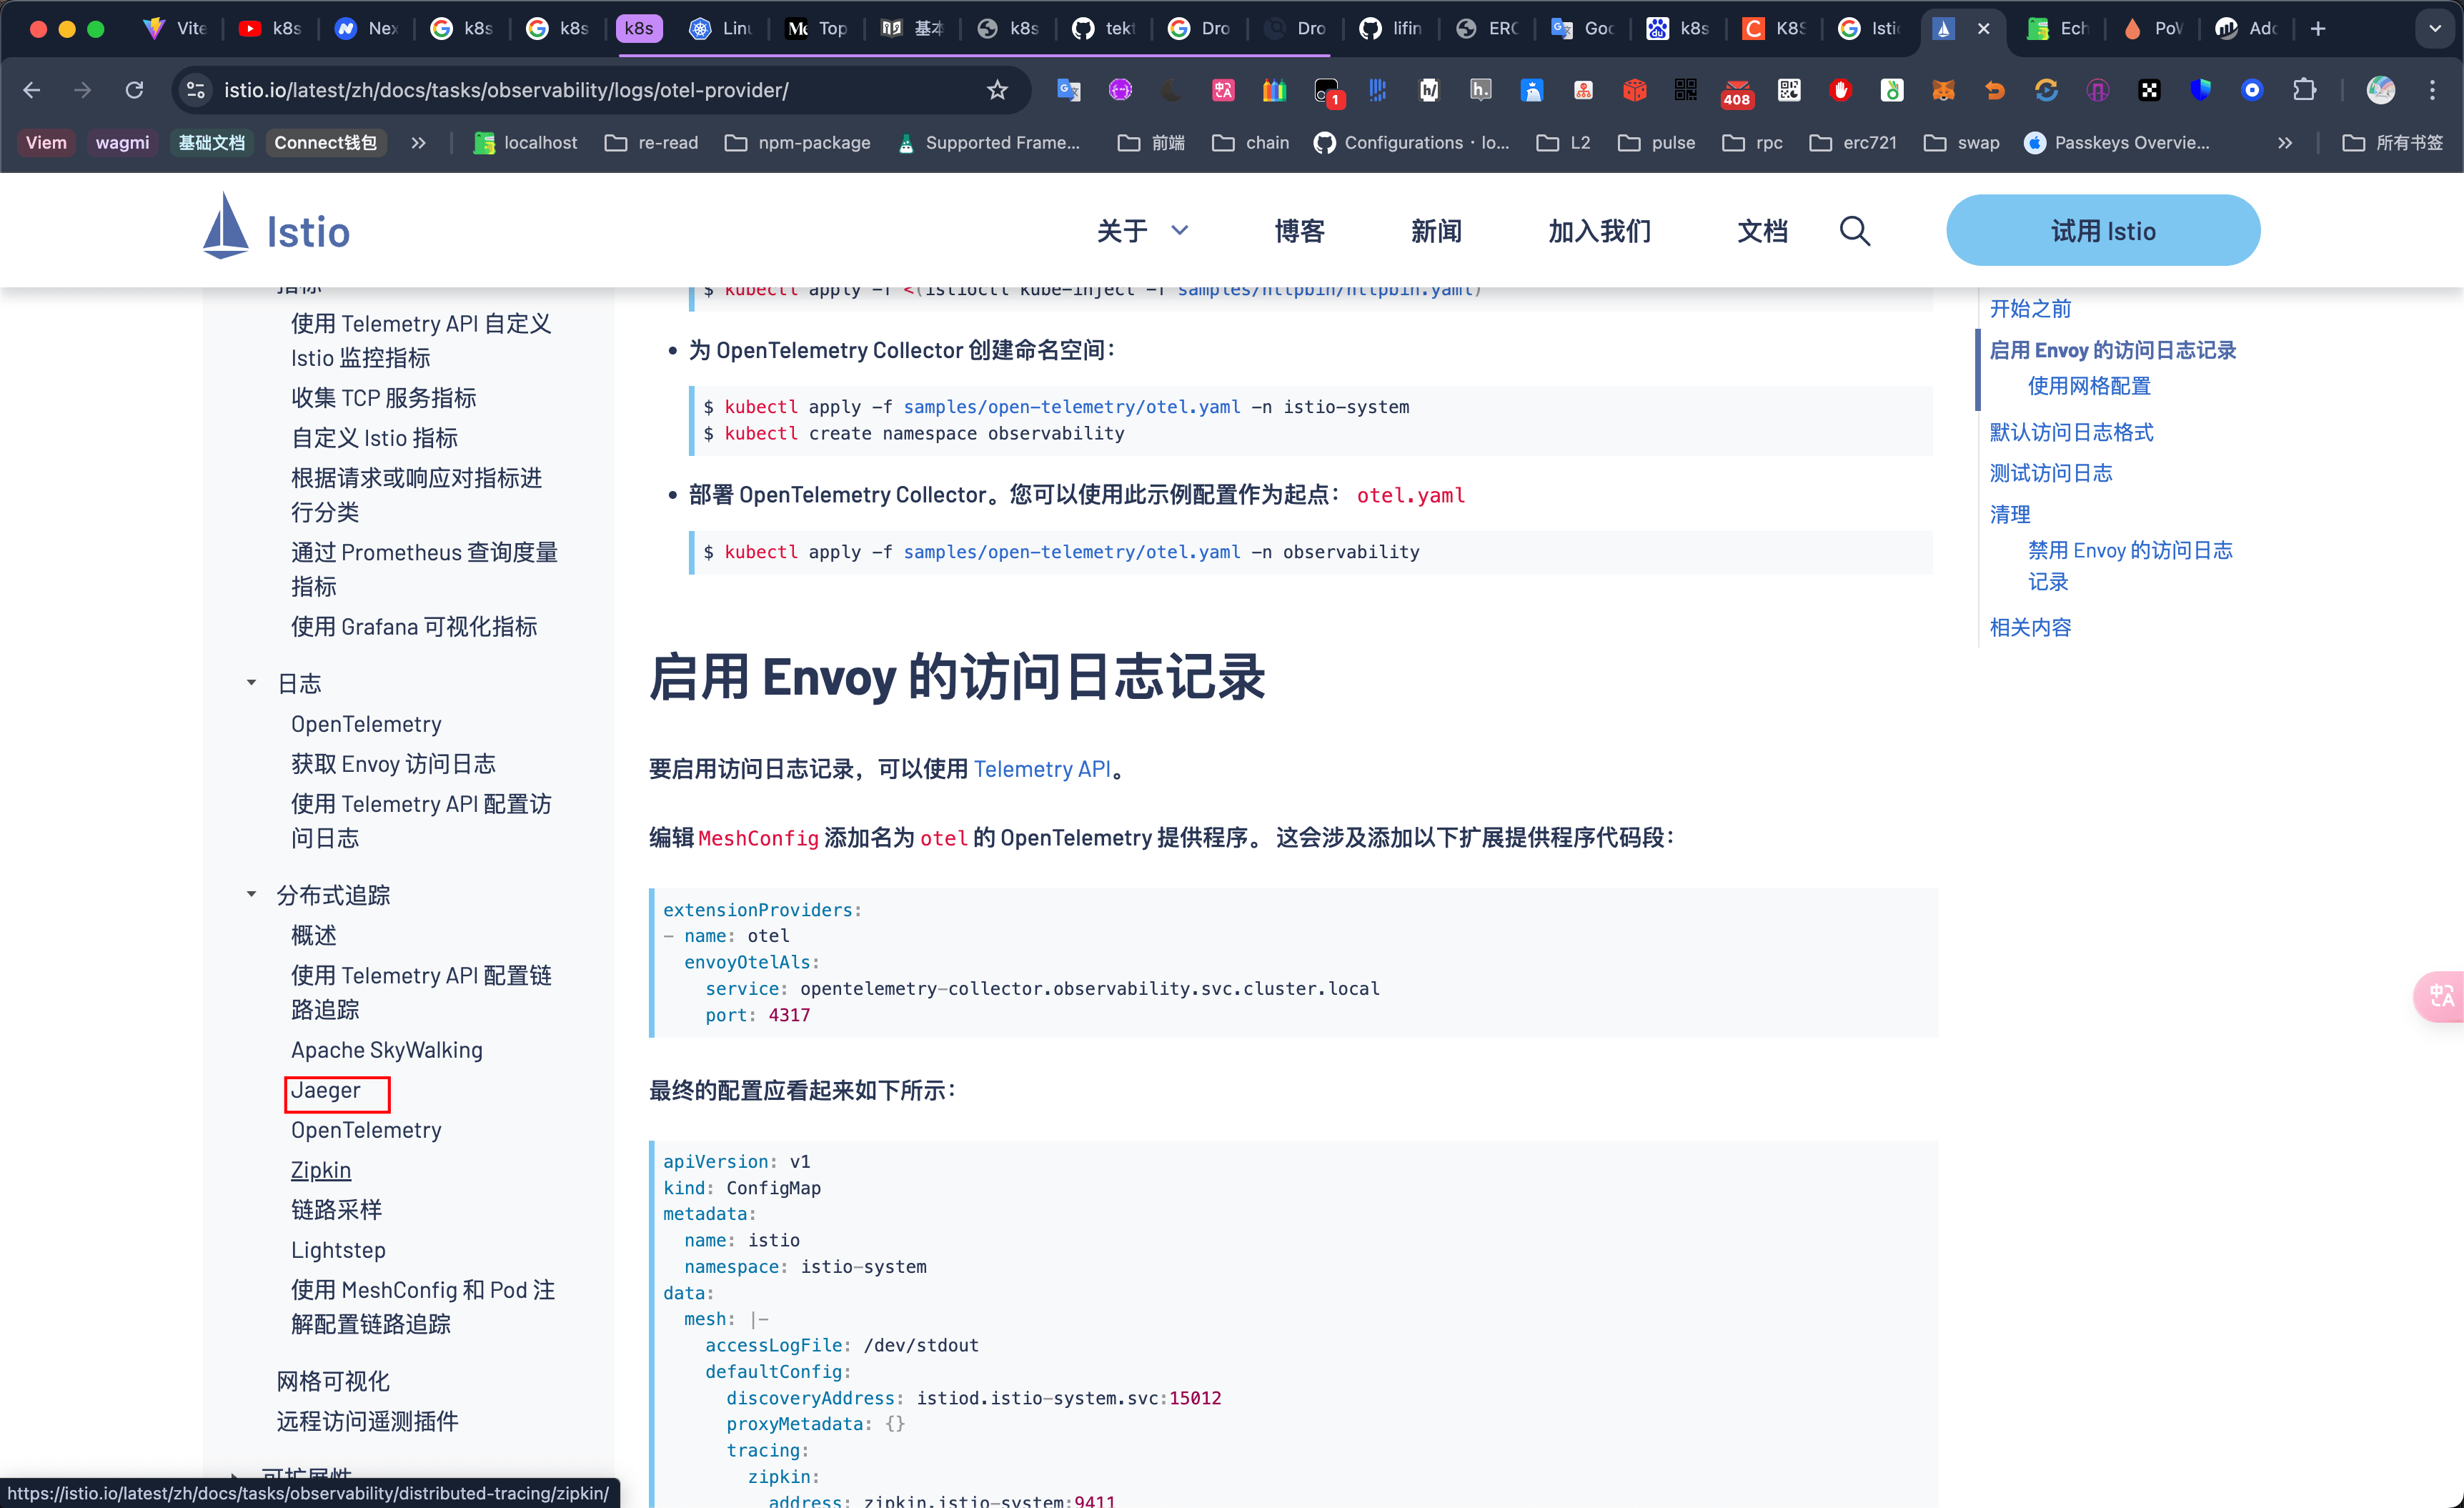Screen dimensions: 2464x1508
Task: Switch to the Ech tab
Action: point(2058,28)
